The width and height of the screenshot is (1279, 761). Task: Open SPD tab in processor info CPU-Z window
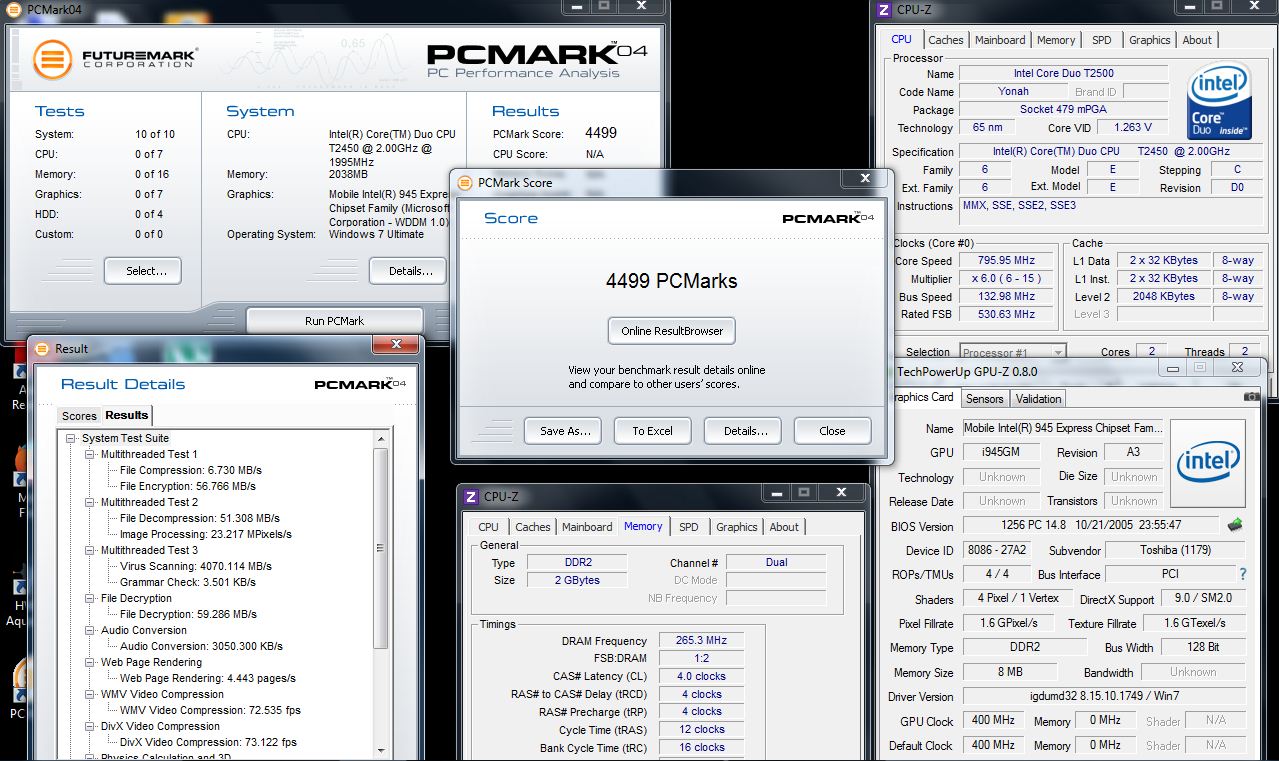(x=1101, y=40)
